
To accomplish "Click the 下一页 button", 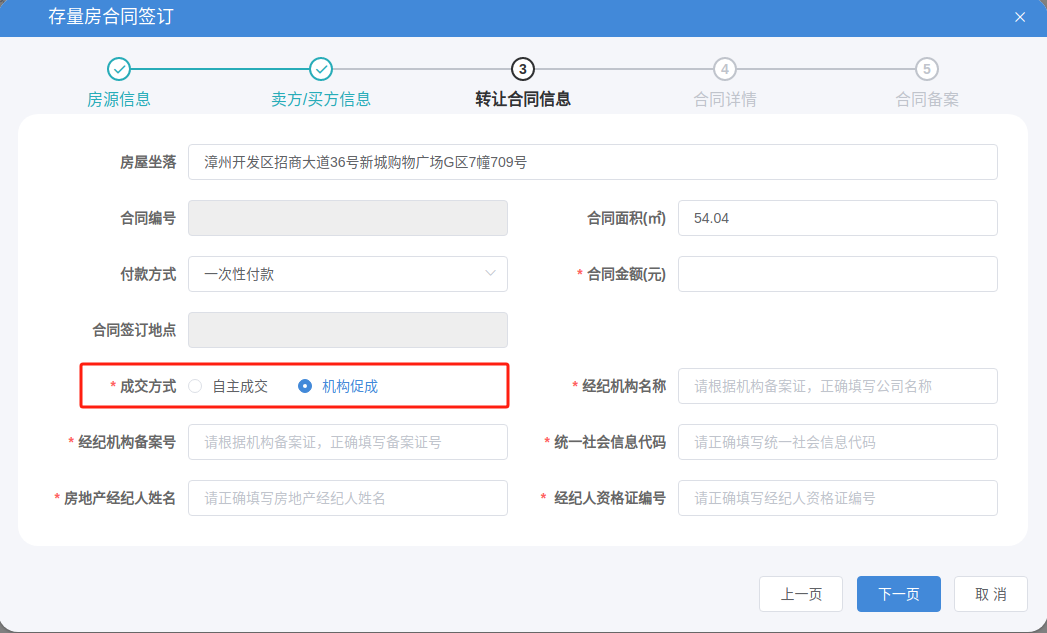I will (899, 594).
